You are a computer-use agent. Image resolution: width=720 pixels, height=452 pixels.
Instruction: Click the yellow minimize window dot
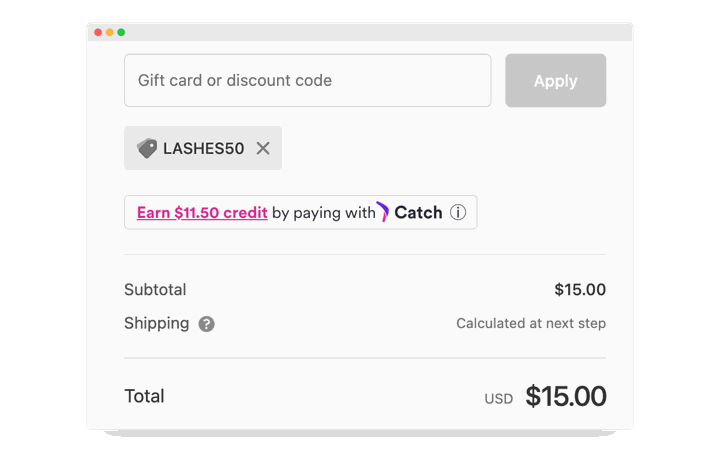pyautogui.click(x=109, y=32)
